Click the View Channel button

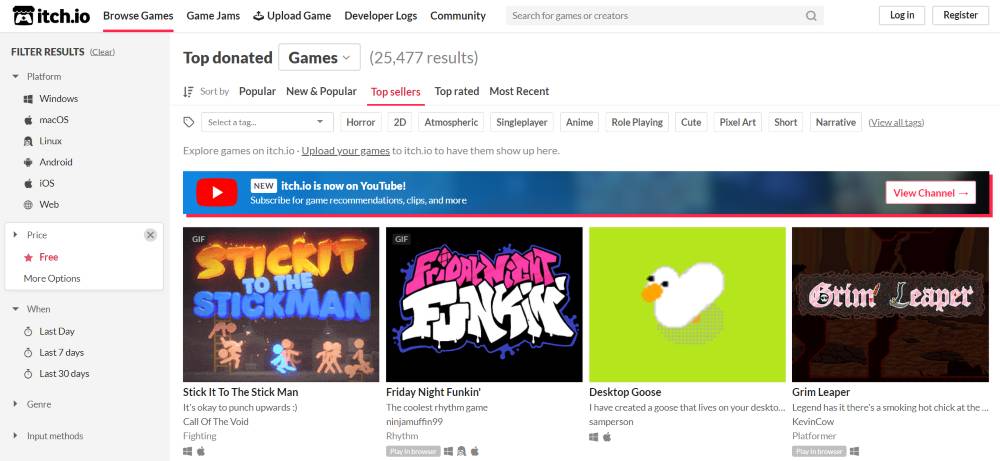930,193
